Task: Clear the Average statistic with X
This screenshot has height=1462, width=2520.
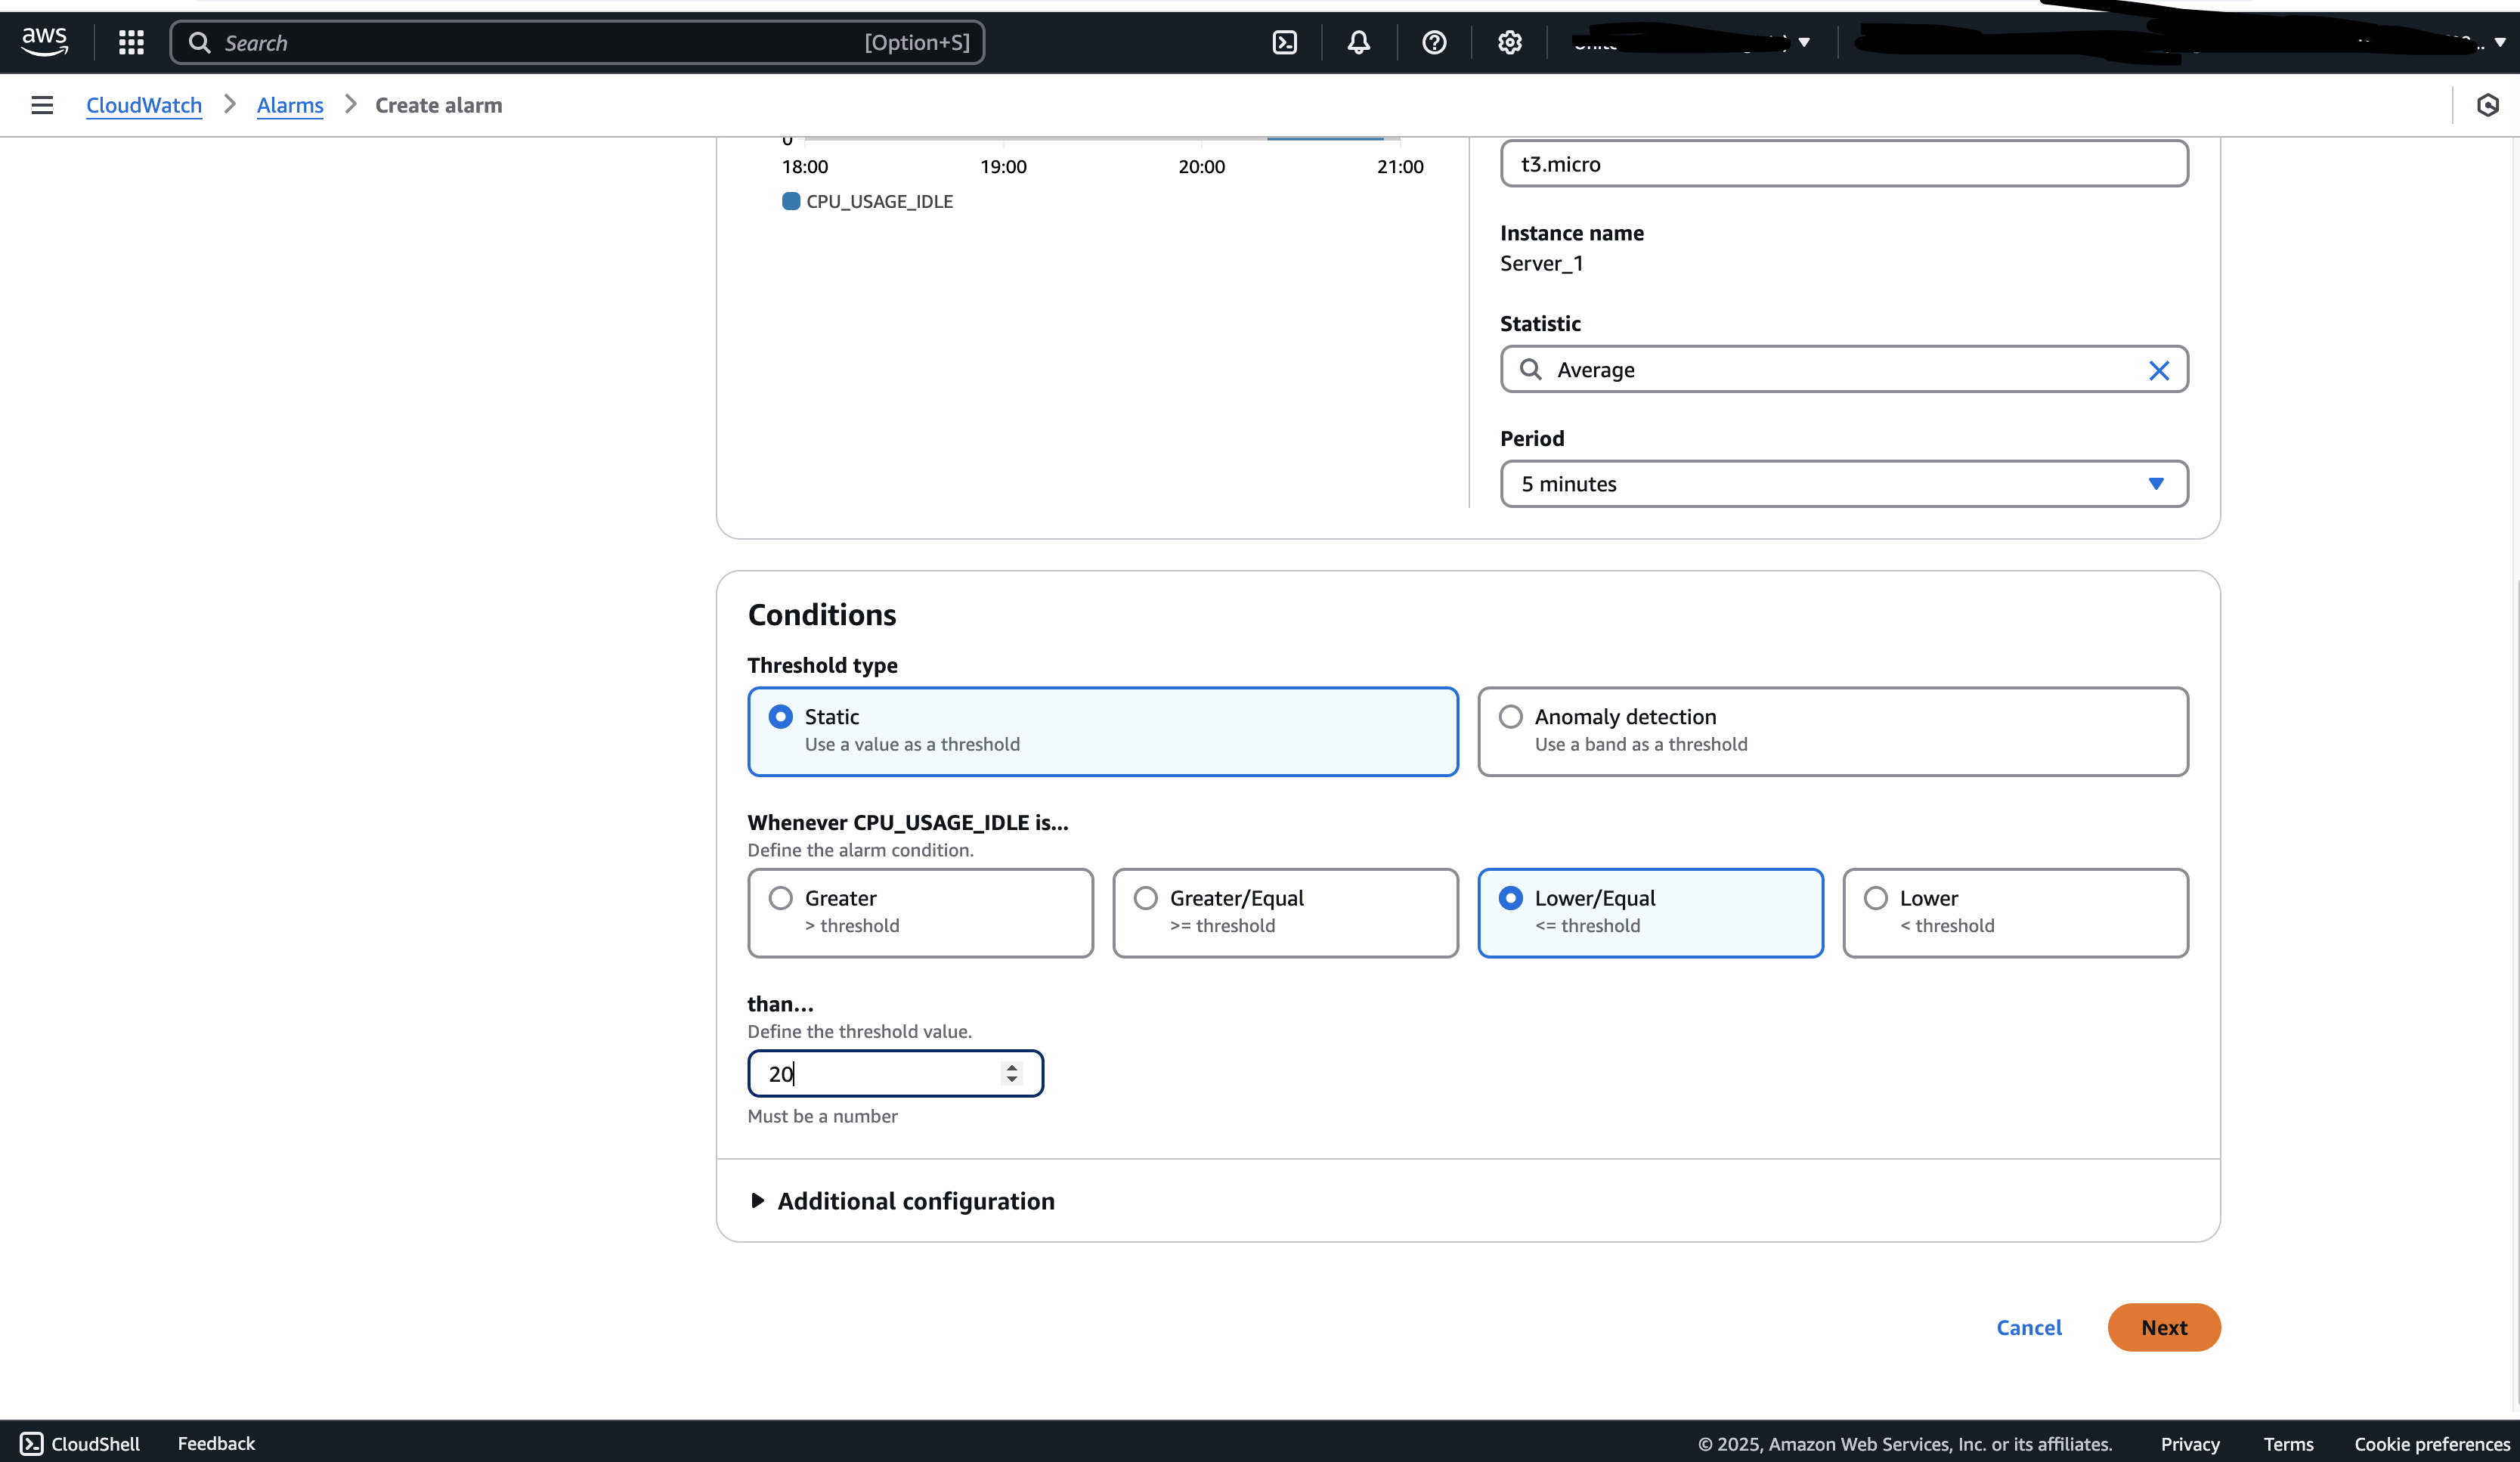Action: click(2159, 370)
